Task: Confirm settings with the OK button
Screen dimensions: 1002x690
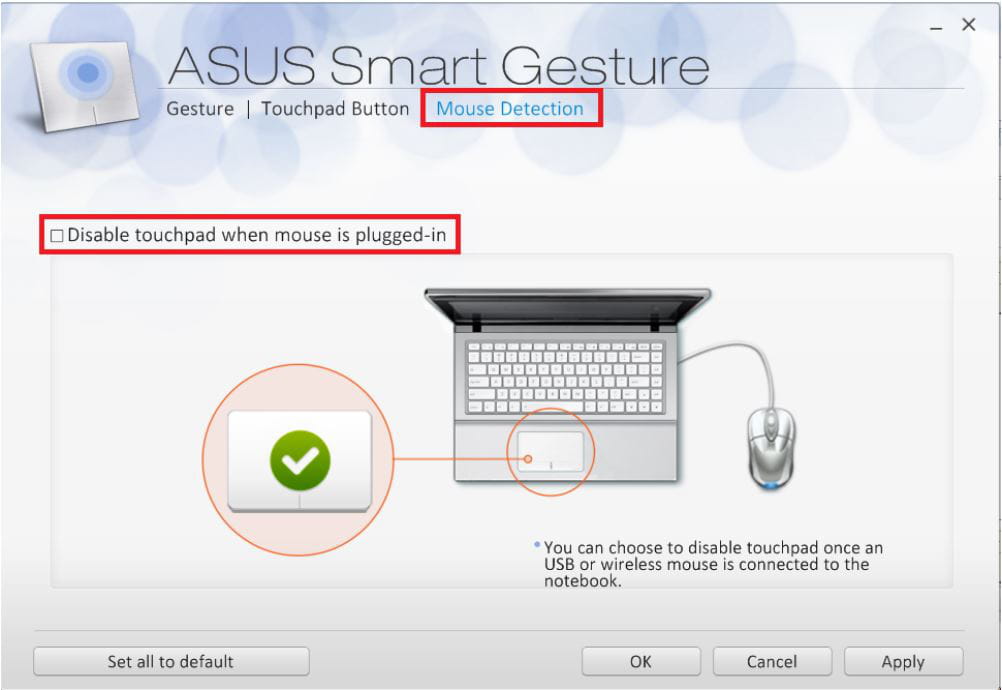Action: [x=641, y=661]
